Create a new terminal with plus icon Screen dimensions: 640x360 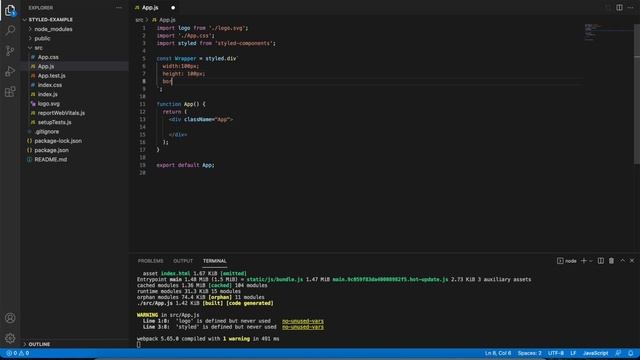click(x=584, y=261)
